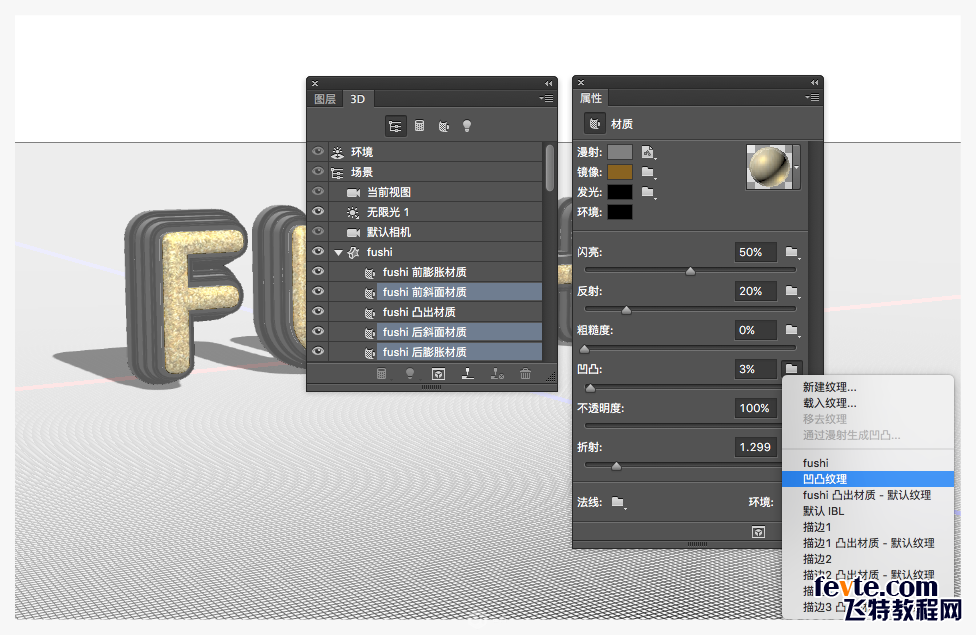Hide the fushi 3D object
The width and height of the screenshot is (976, 635).
[318, 251]
